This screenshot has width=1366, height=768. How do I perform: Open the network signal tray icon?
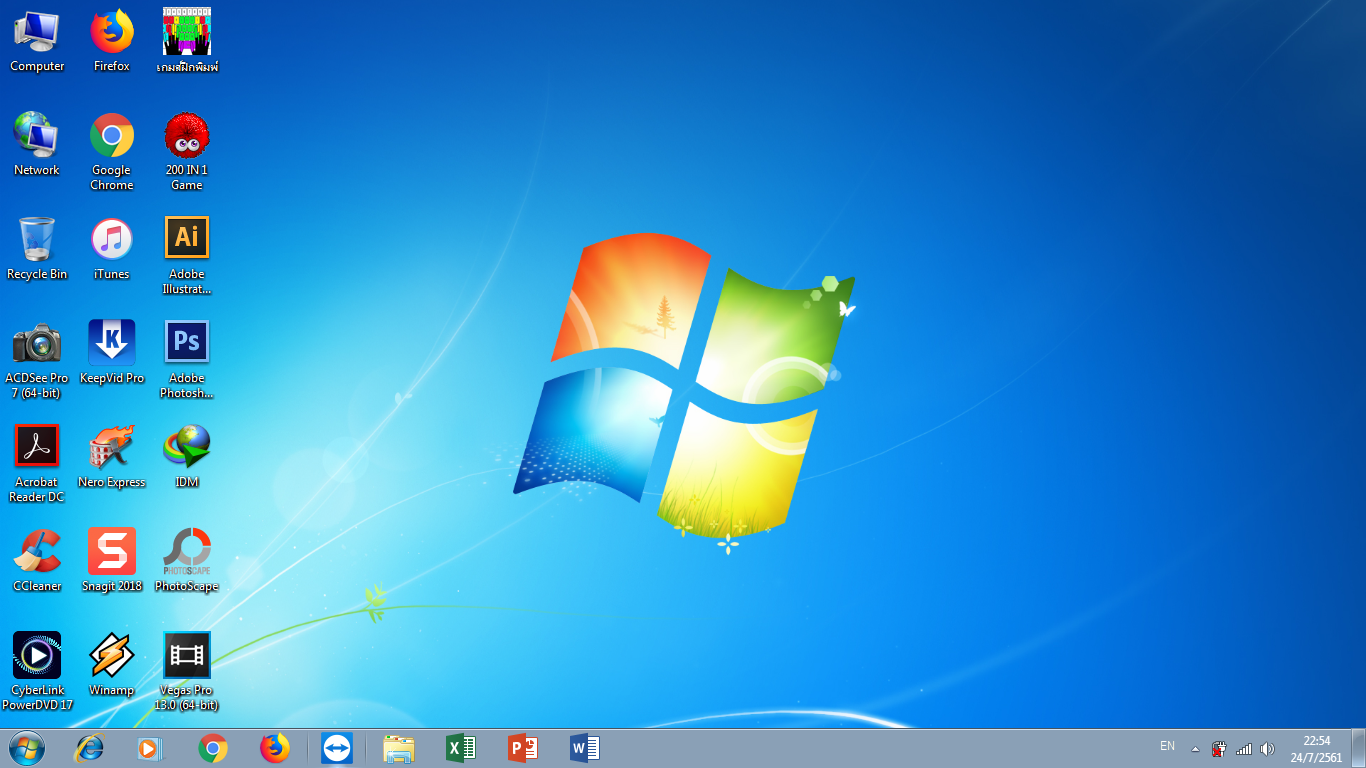(1244, 748)
